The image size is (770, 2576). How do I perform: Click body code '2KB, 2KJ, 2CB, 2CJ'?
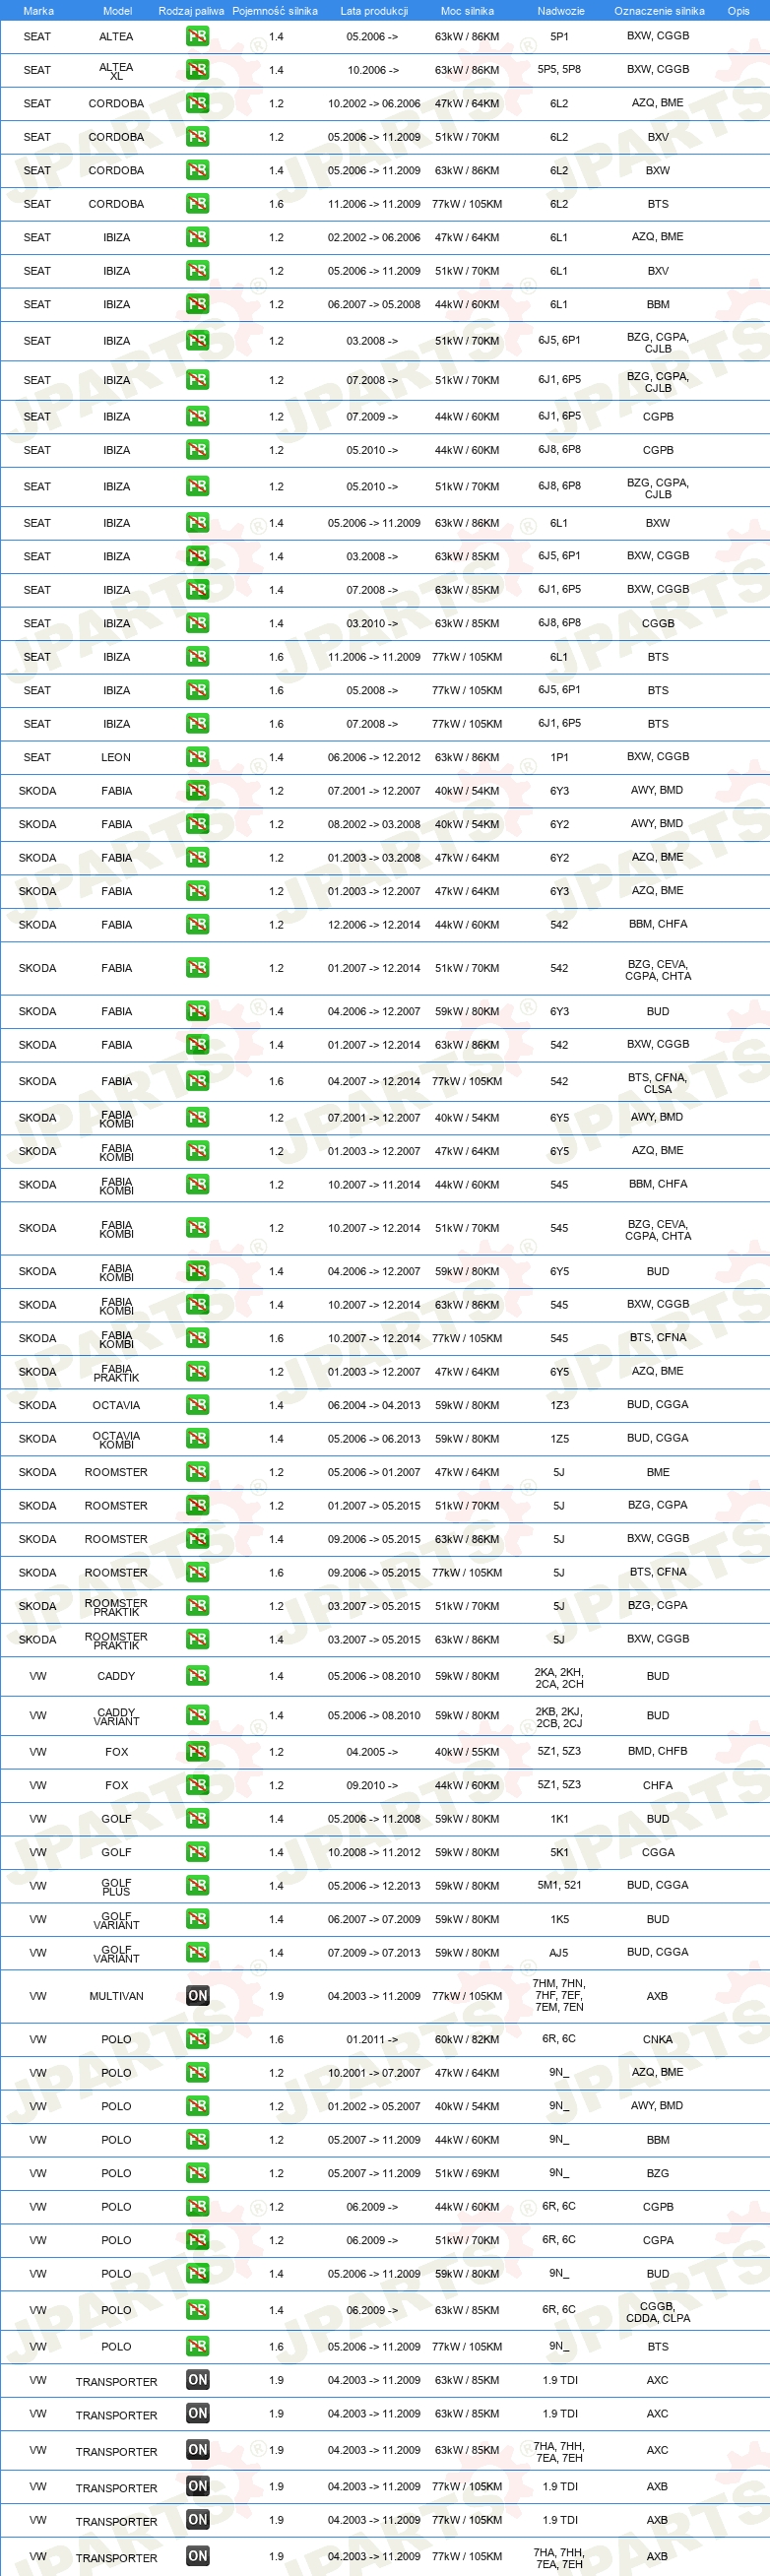tap(559, 1718)
